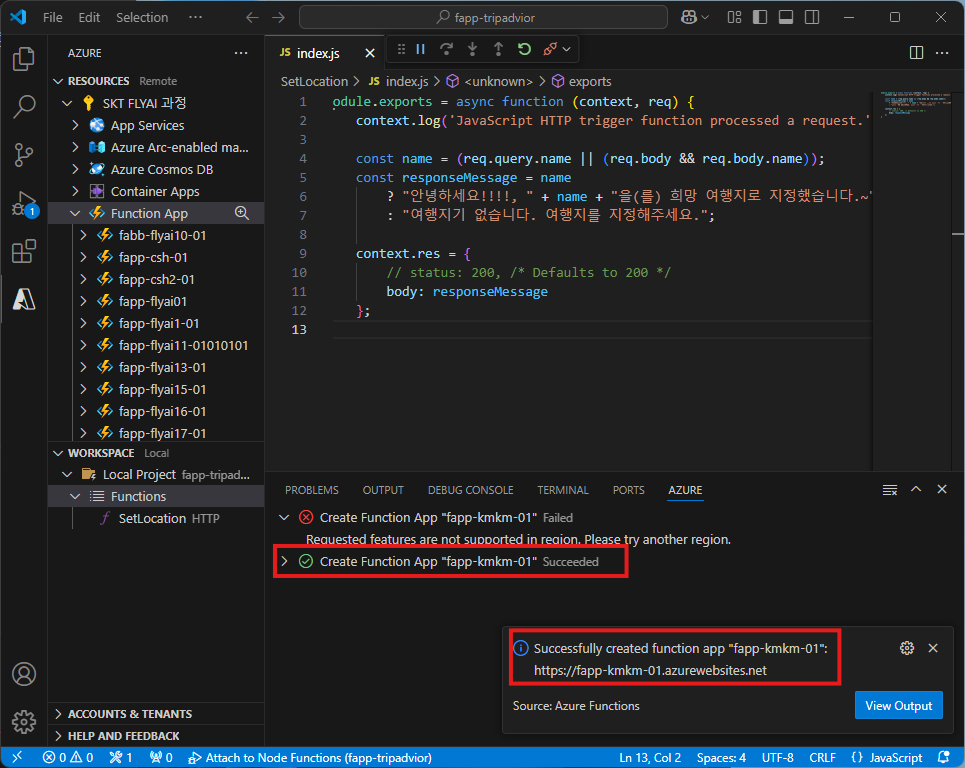The height and width of the screenshot is (768, 965).
Task: Expand the Azure Cosmos DB node
Action: [x=75, y=169]
